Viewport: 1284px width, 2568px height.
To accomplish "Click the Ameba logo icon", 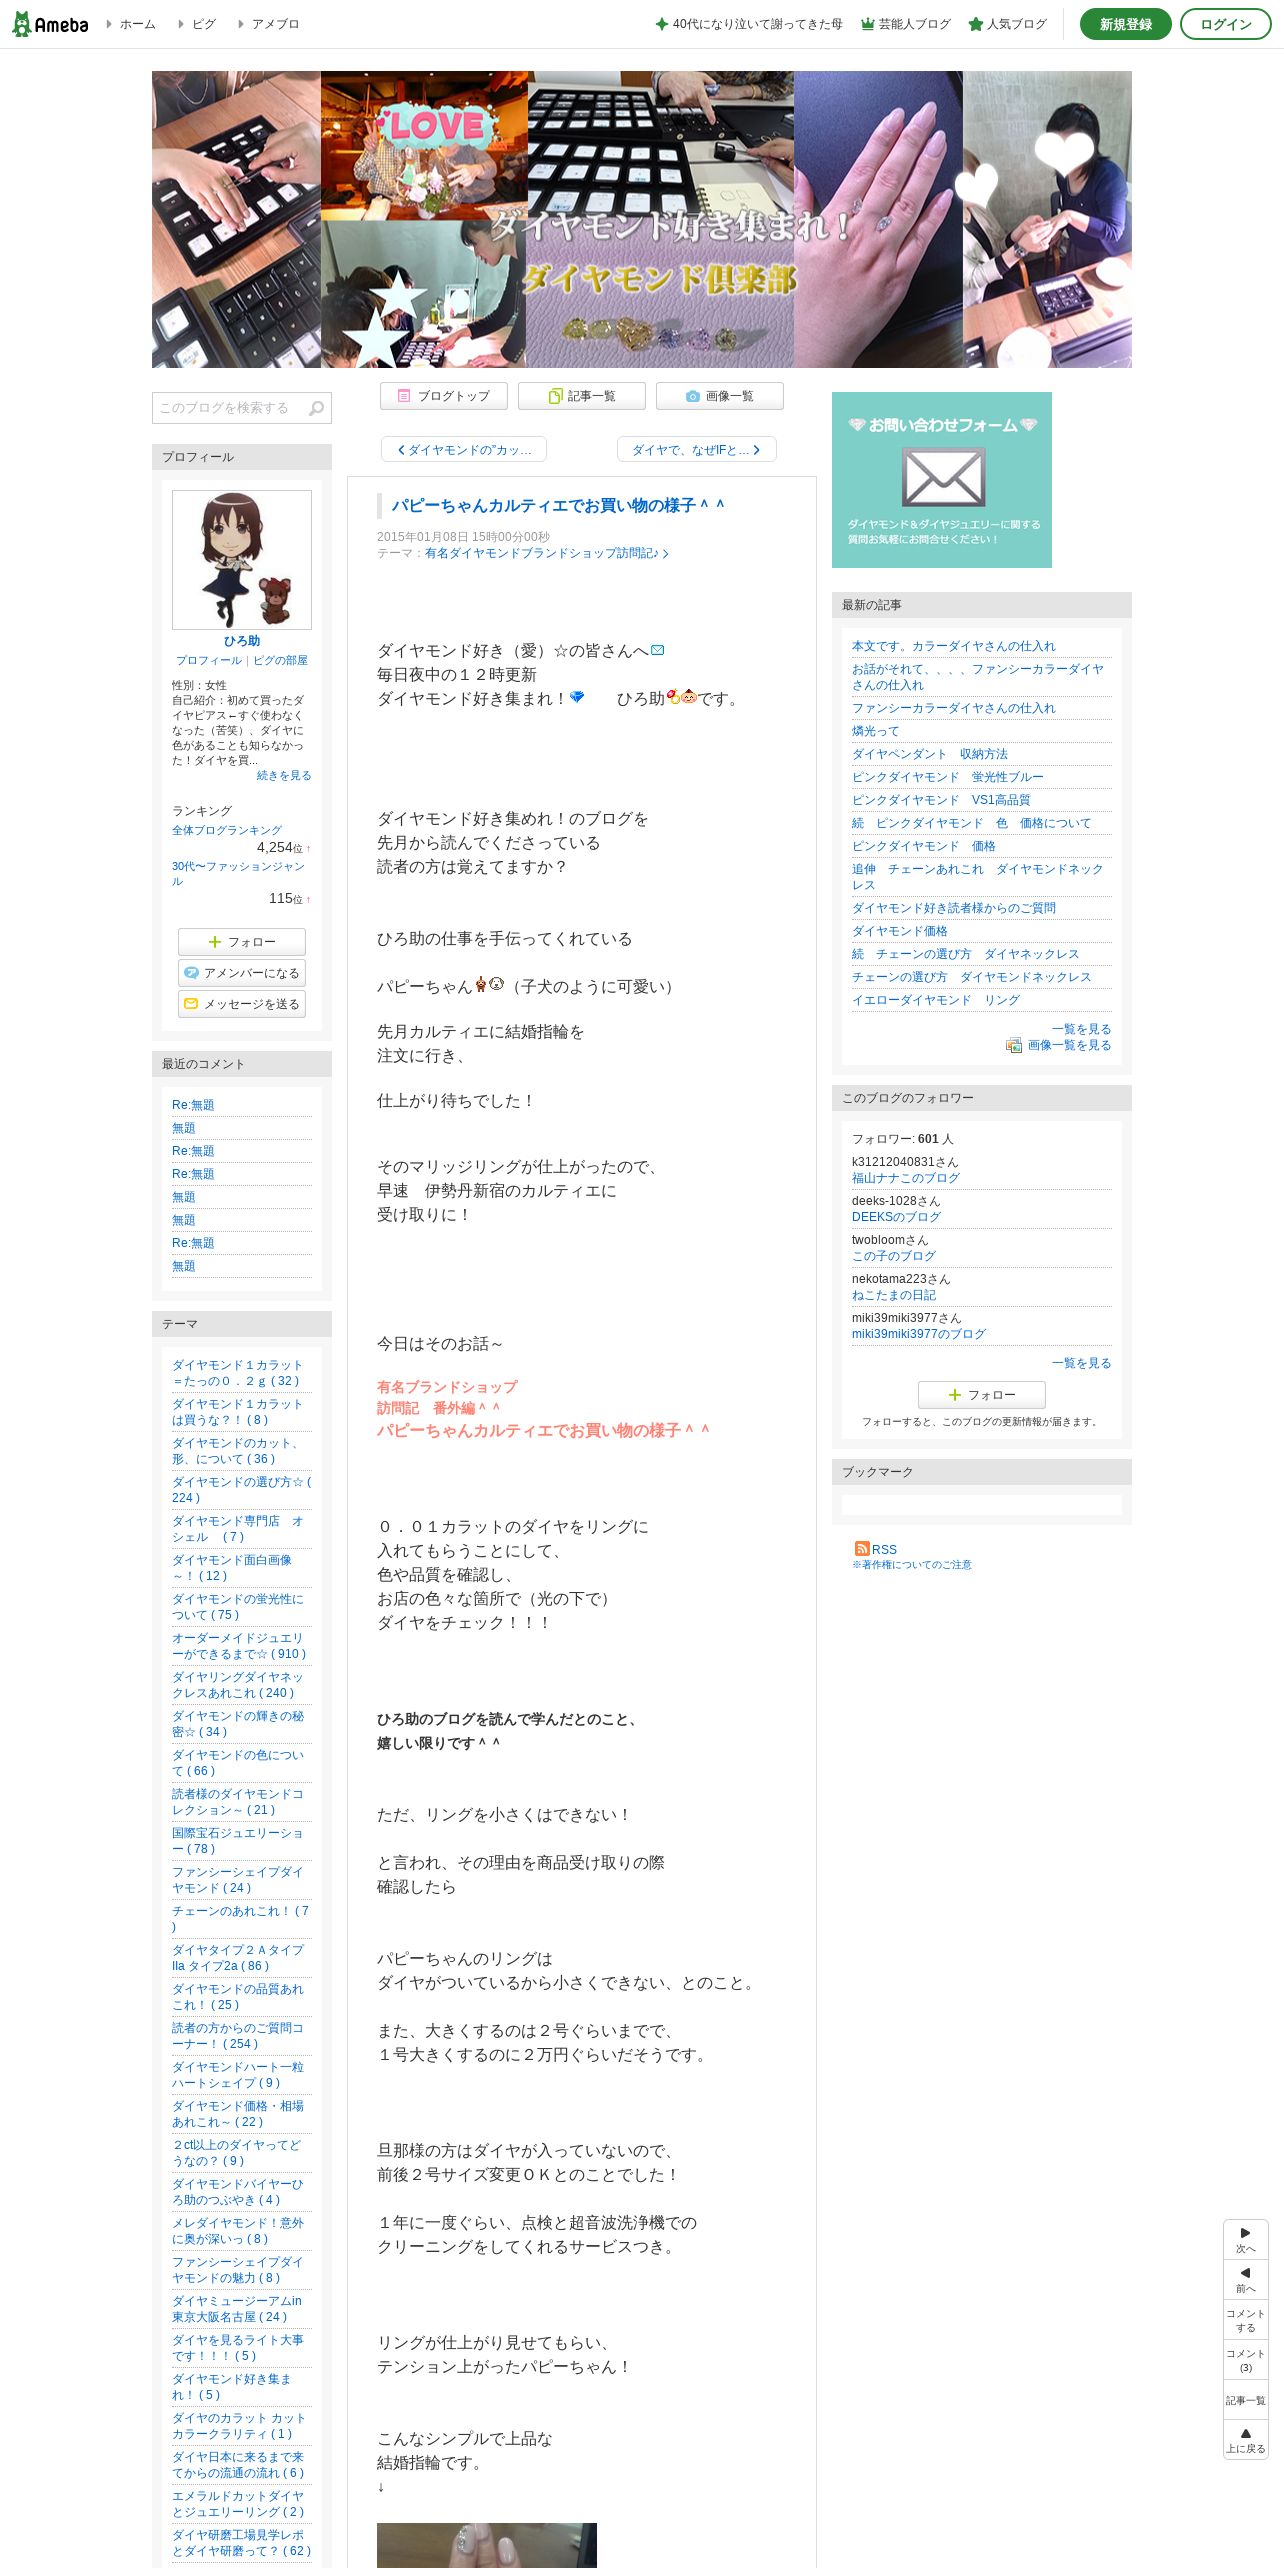I will tap(50, 24).
